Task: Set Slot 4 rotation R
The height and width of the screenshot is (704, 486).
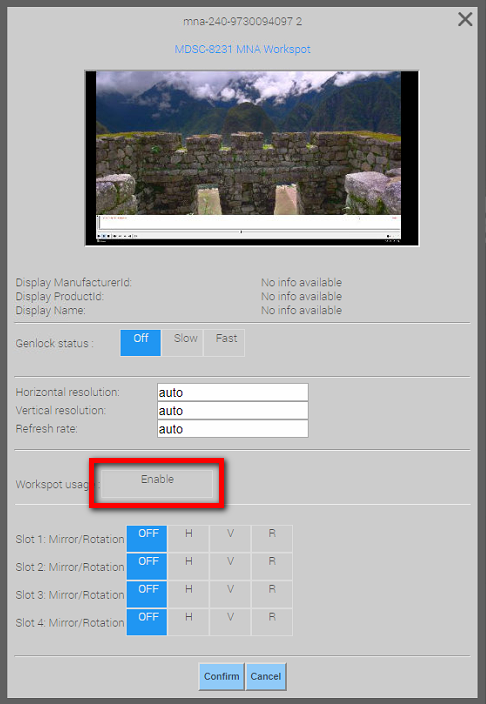Action: point(272,622)
